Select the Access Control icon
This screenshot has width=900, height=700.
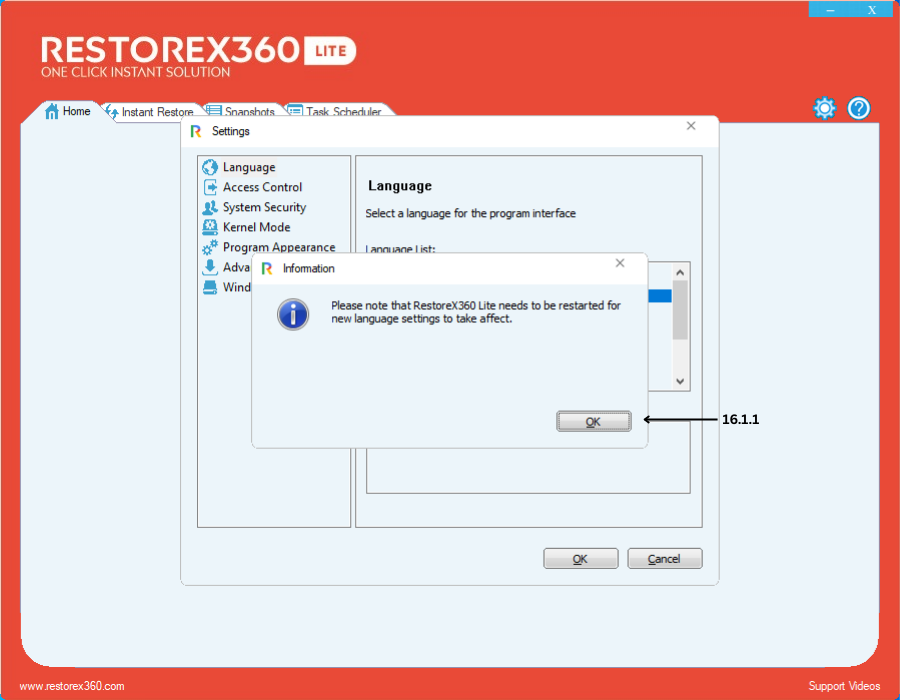(x=210, y=188)
